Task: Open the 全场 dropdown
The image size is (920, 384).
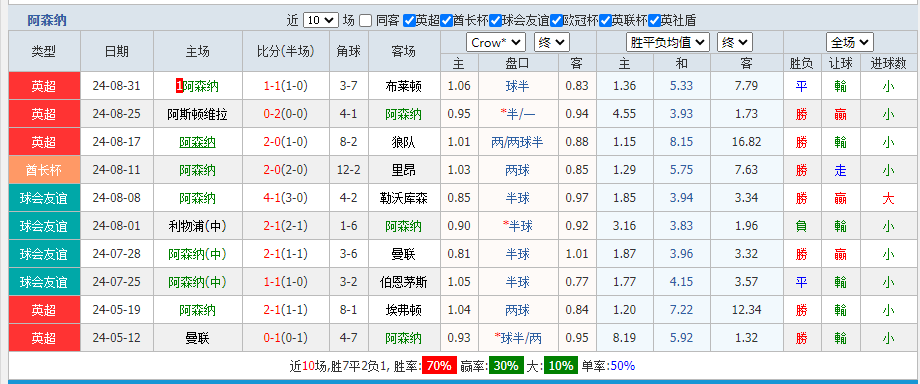Action: (850, 42)
